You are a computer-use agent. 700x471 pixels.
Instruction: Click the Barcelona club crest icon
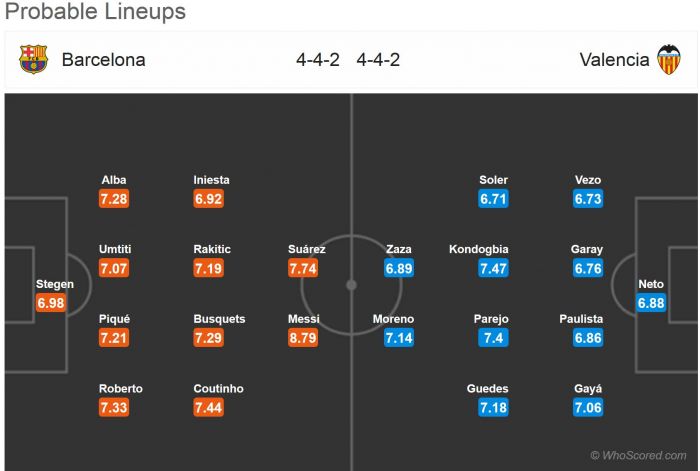pos(33,59)
